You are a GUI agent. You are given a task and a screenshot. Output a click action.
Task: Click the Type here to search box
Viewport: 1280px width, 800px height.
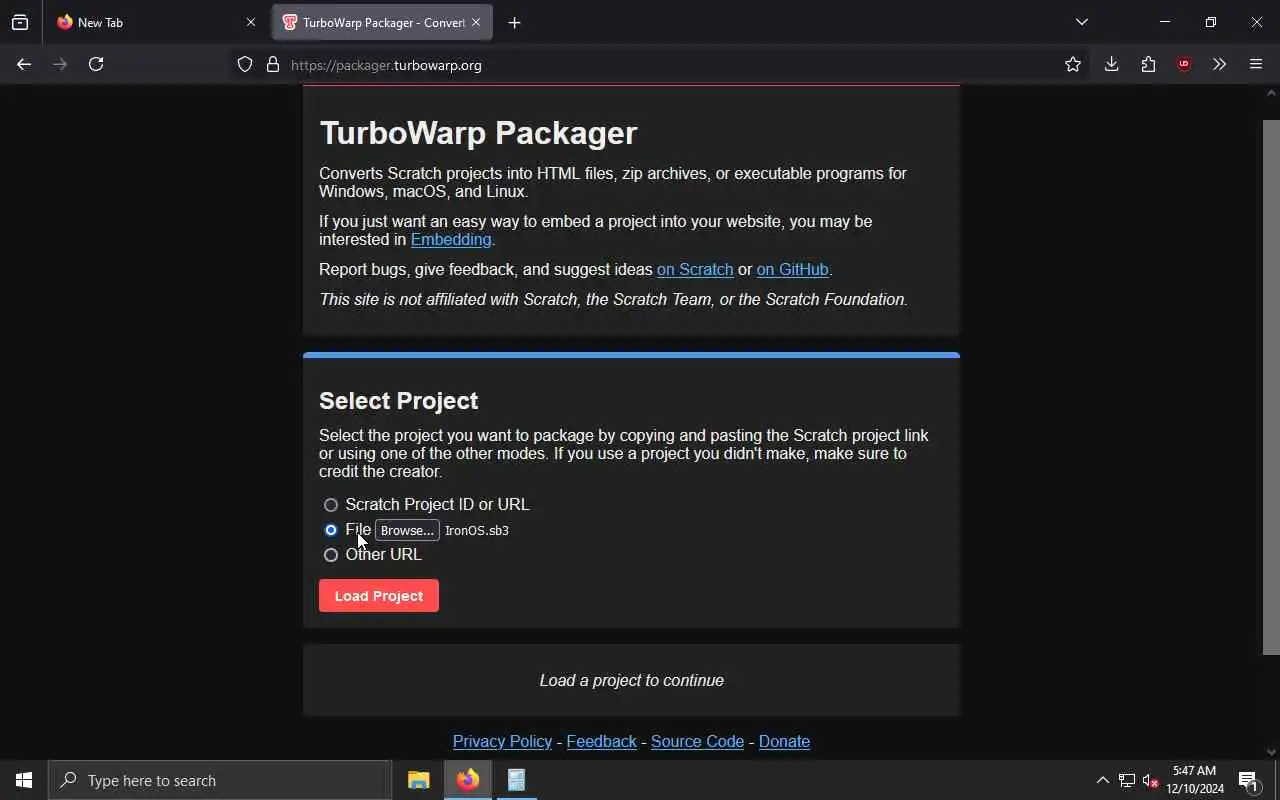(220, 780)
